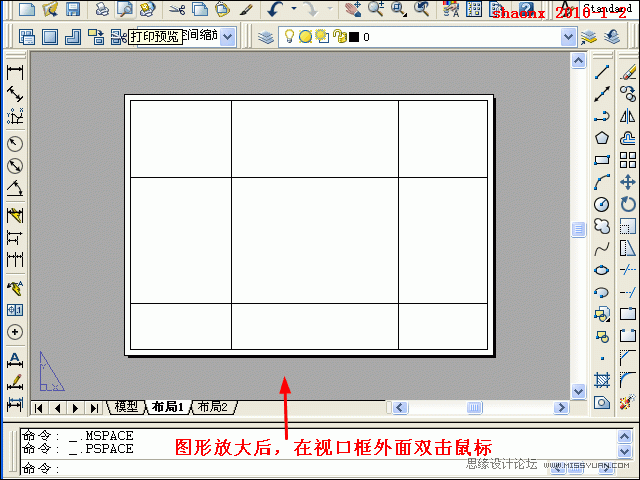The image size is (640, 480).
Task: Open the viewport scale dropdown
Action: click(227, 37)
